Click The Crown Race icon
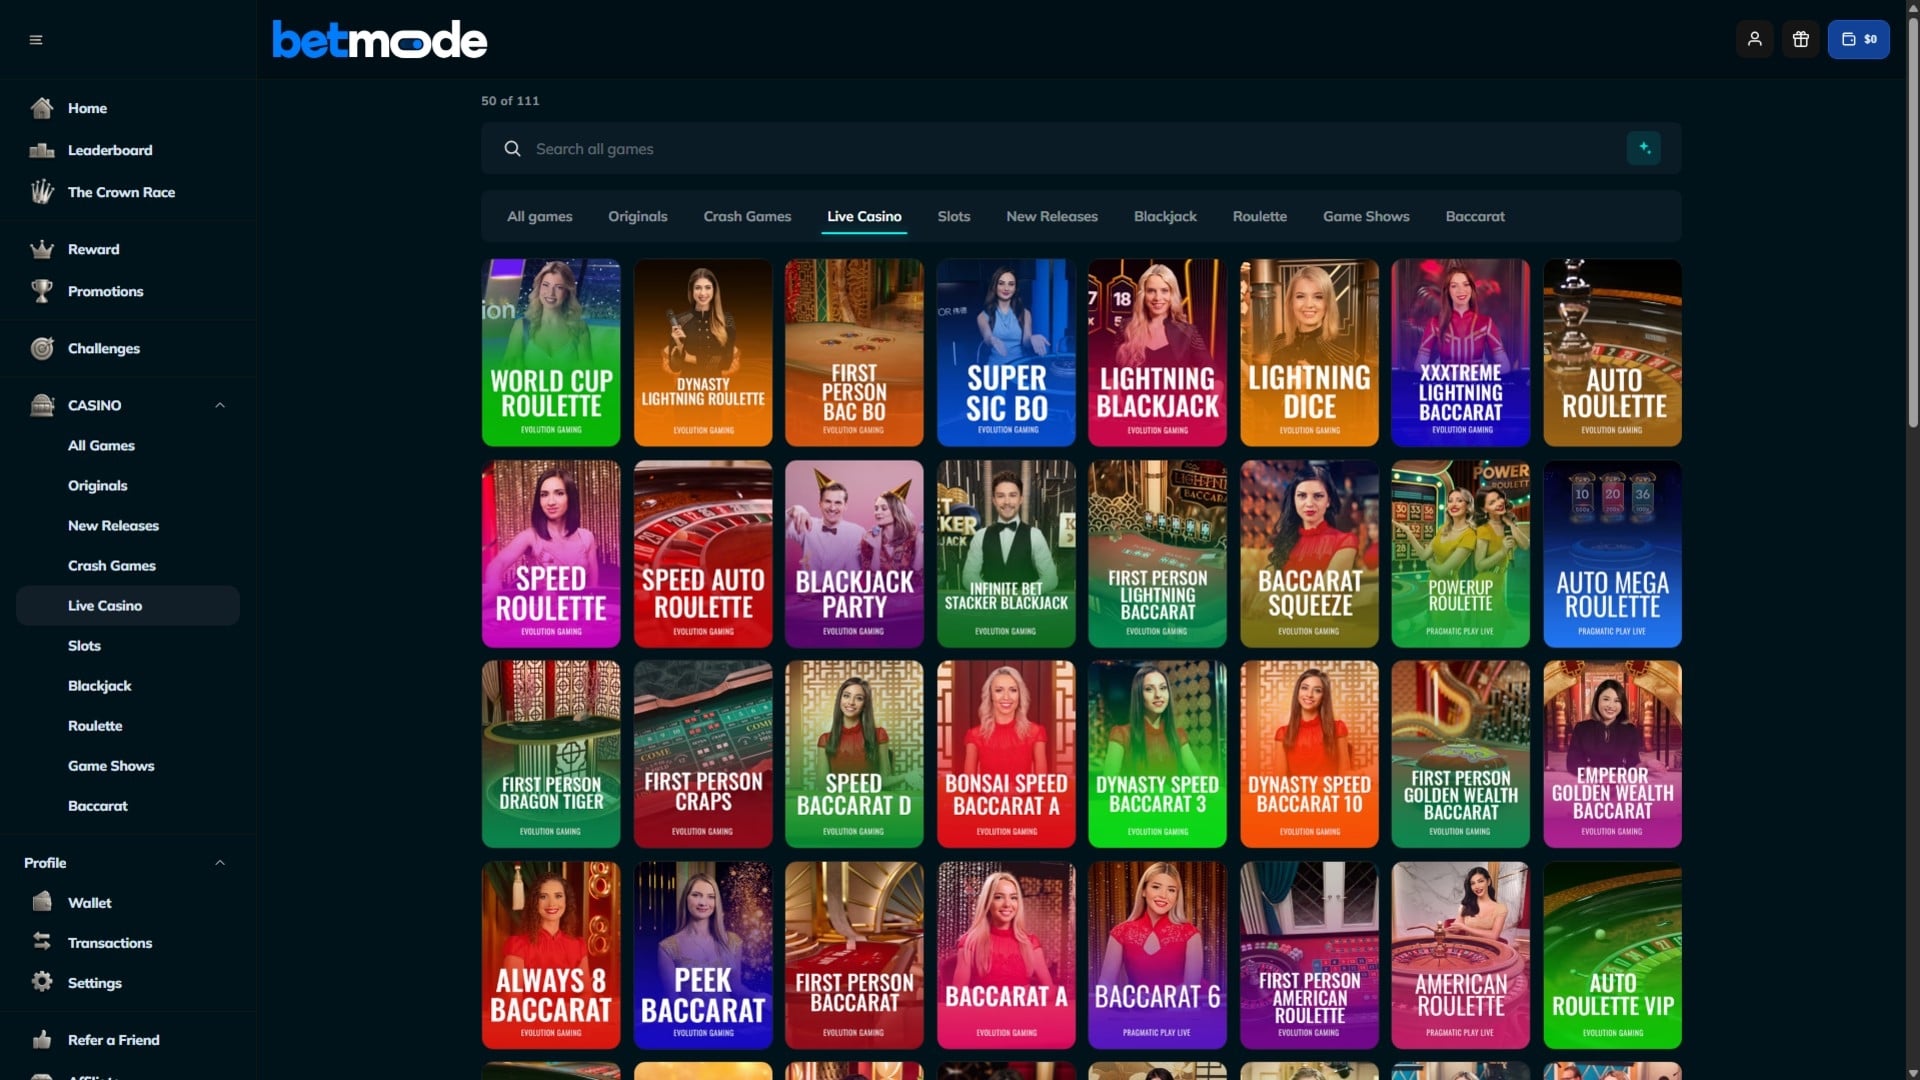 pyautogui.click(x=42, y=191)
